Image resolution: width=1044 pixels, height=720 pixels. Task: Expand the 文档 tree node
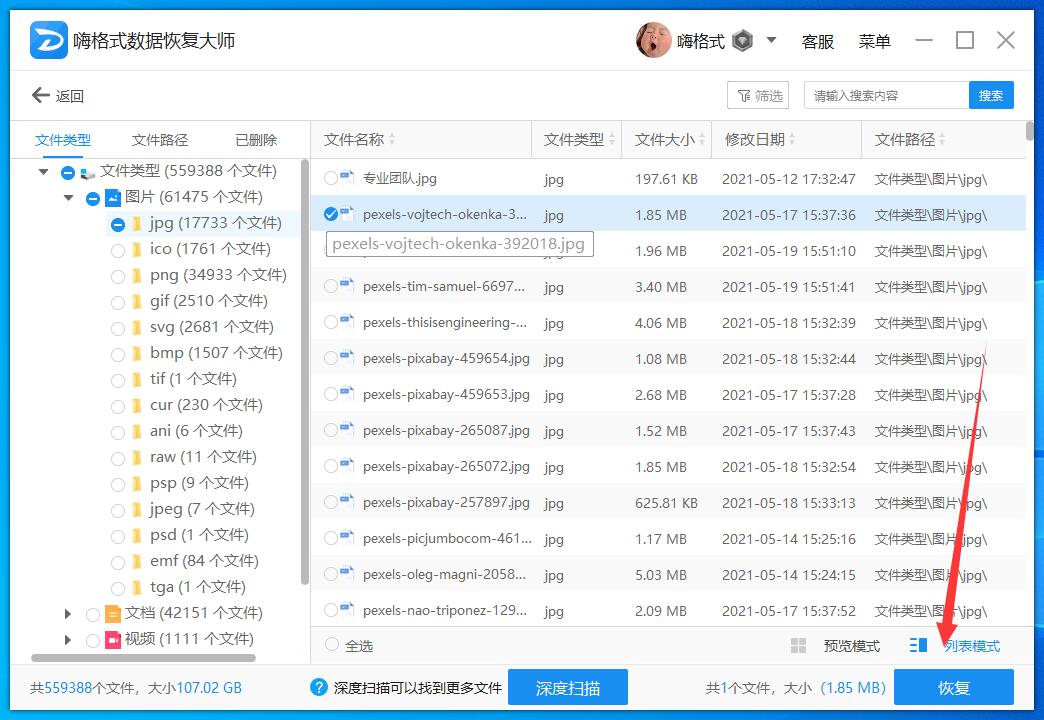(x=67, y=613)
